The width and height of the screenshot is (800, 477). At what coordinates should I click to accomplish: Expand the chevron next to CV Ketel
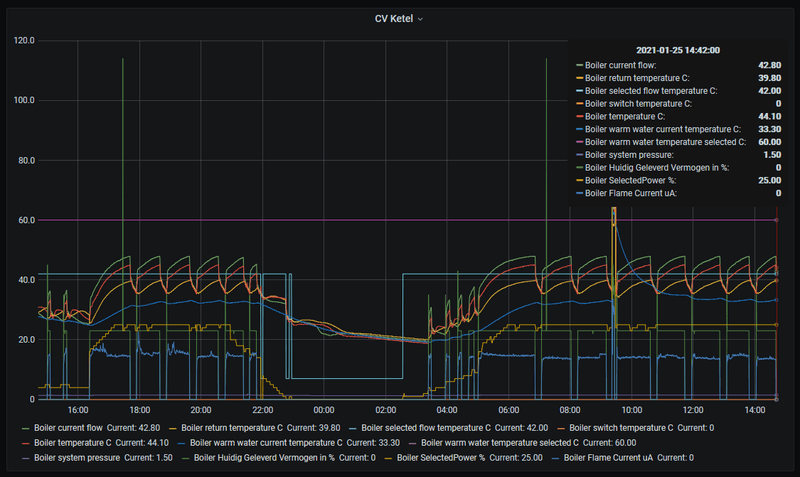click(420, 19)
